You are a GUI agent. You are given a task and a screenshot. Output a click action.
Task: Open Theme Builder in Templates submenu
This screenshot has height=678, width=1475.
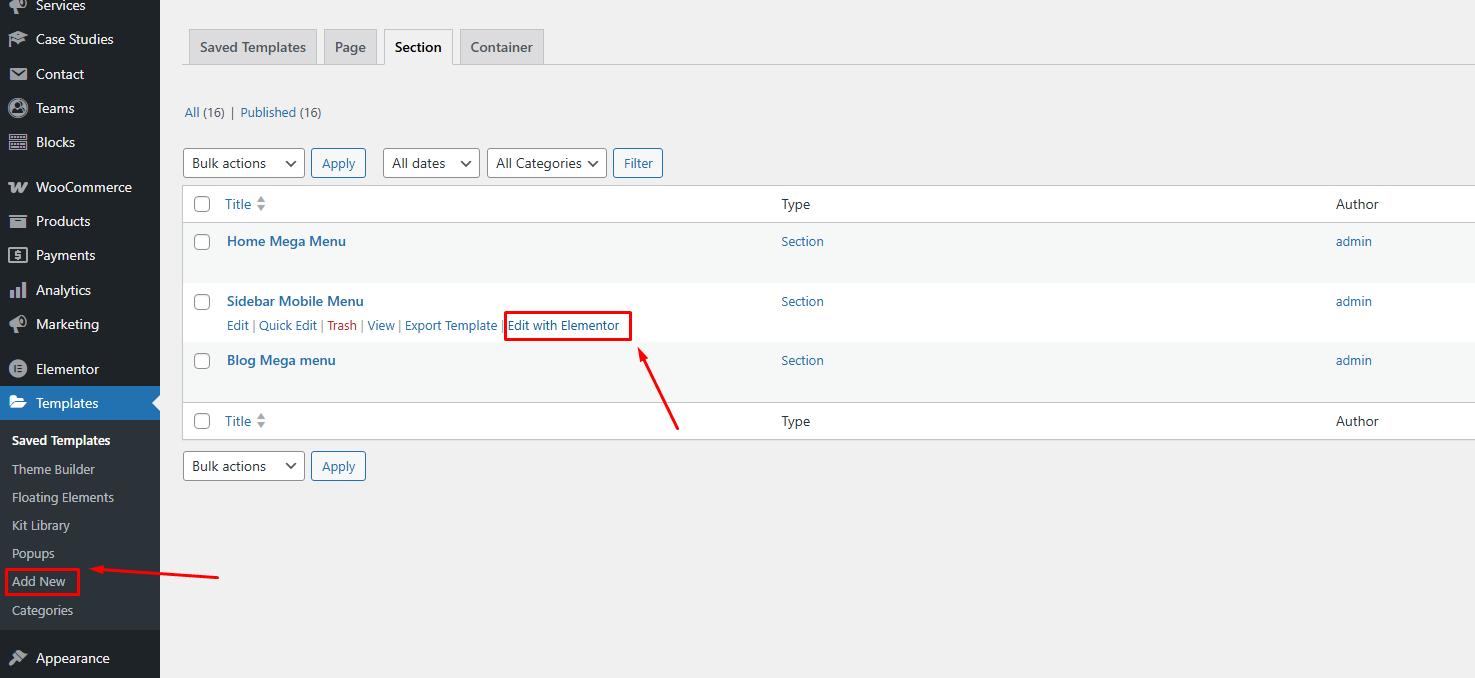(x=53, y=469)
